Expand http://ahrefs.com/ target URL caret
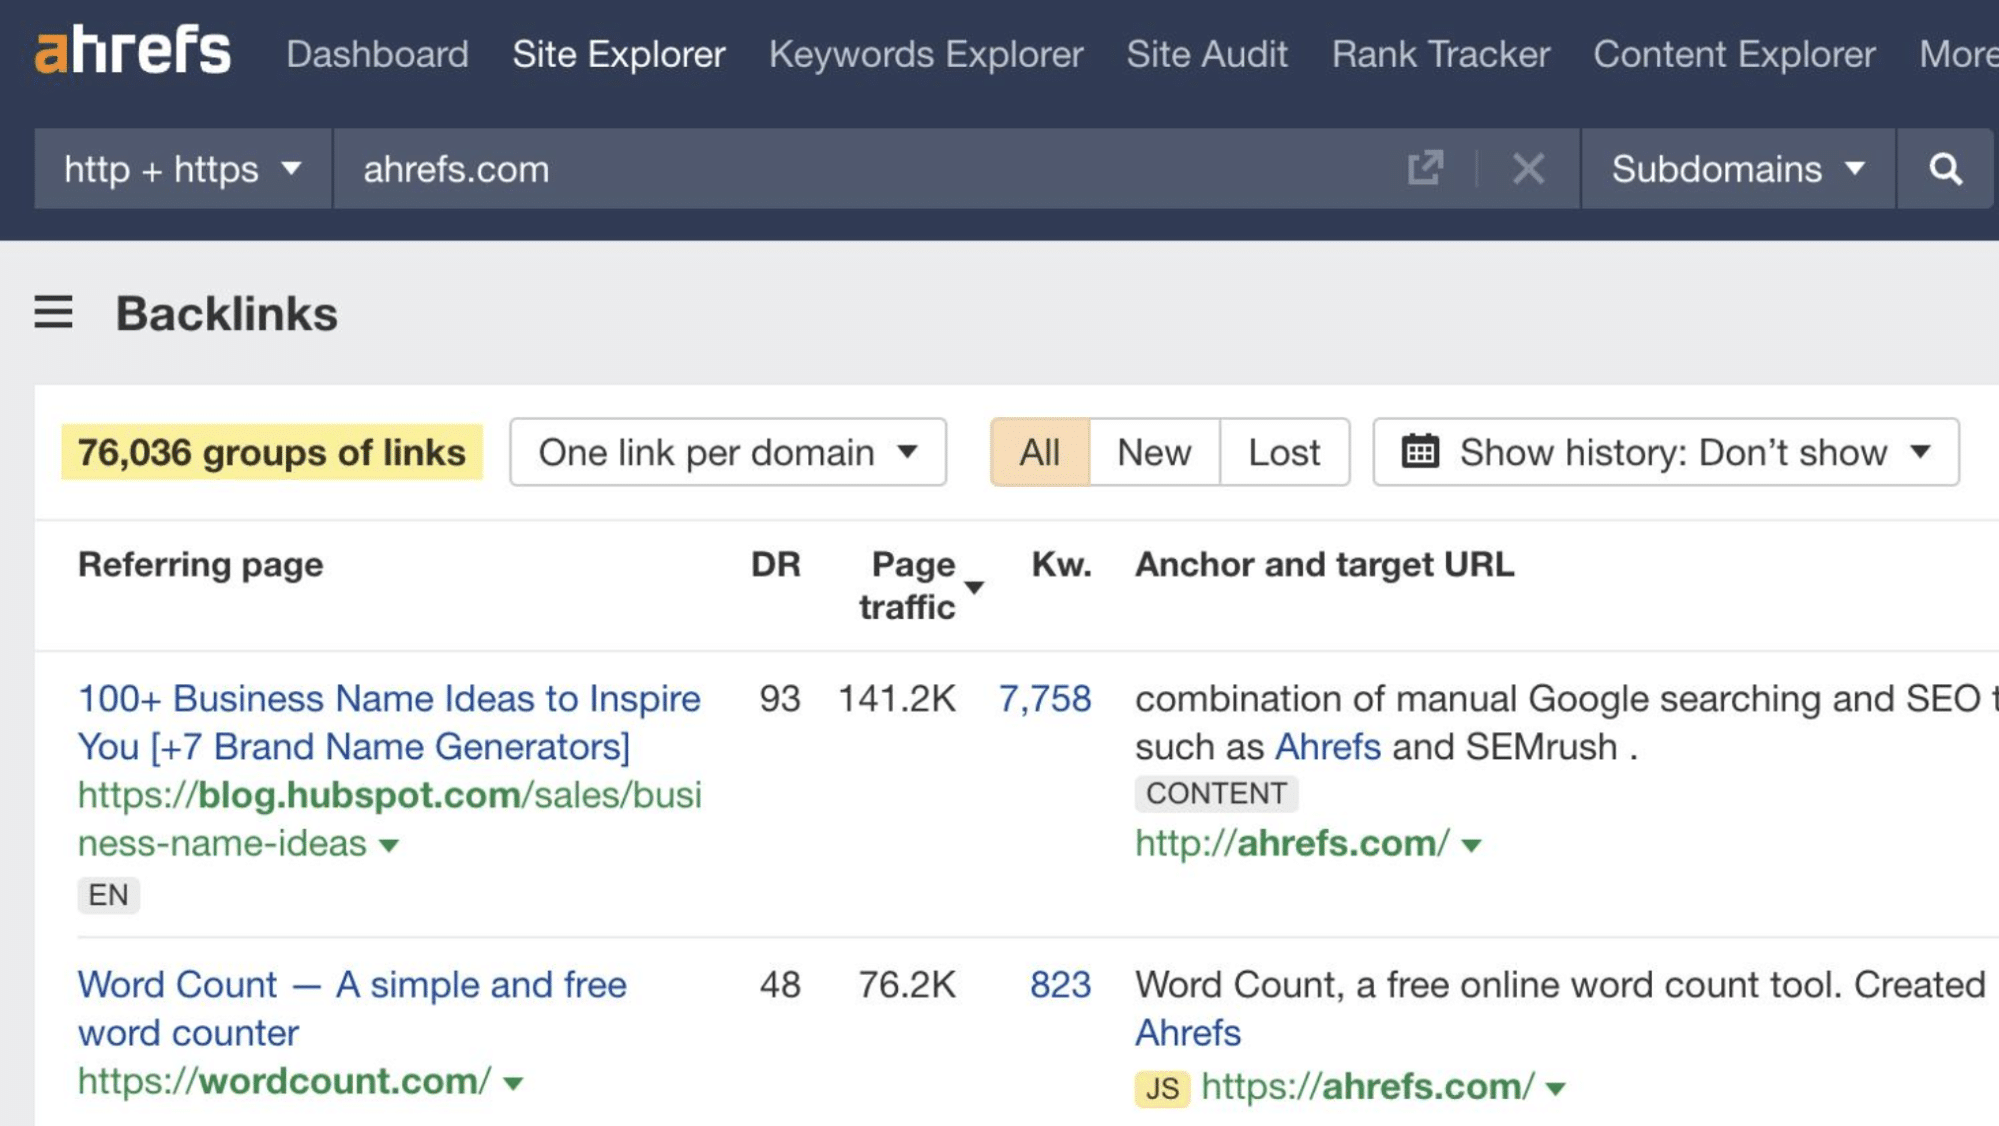This screenshot has height=1126, width=1999. coord(1471,846)
